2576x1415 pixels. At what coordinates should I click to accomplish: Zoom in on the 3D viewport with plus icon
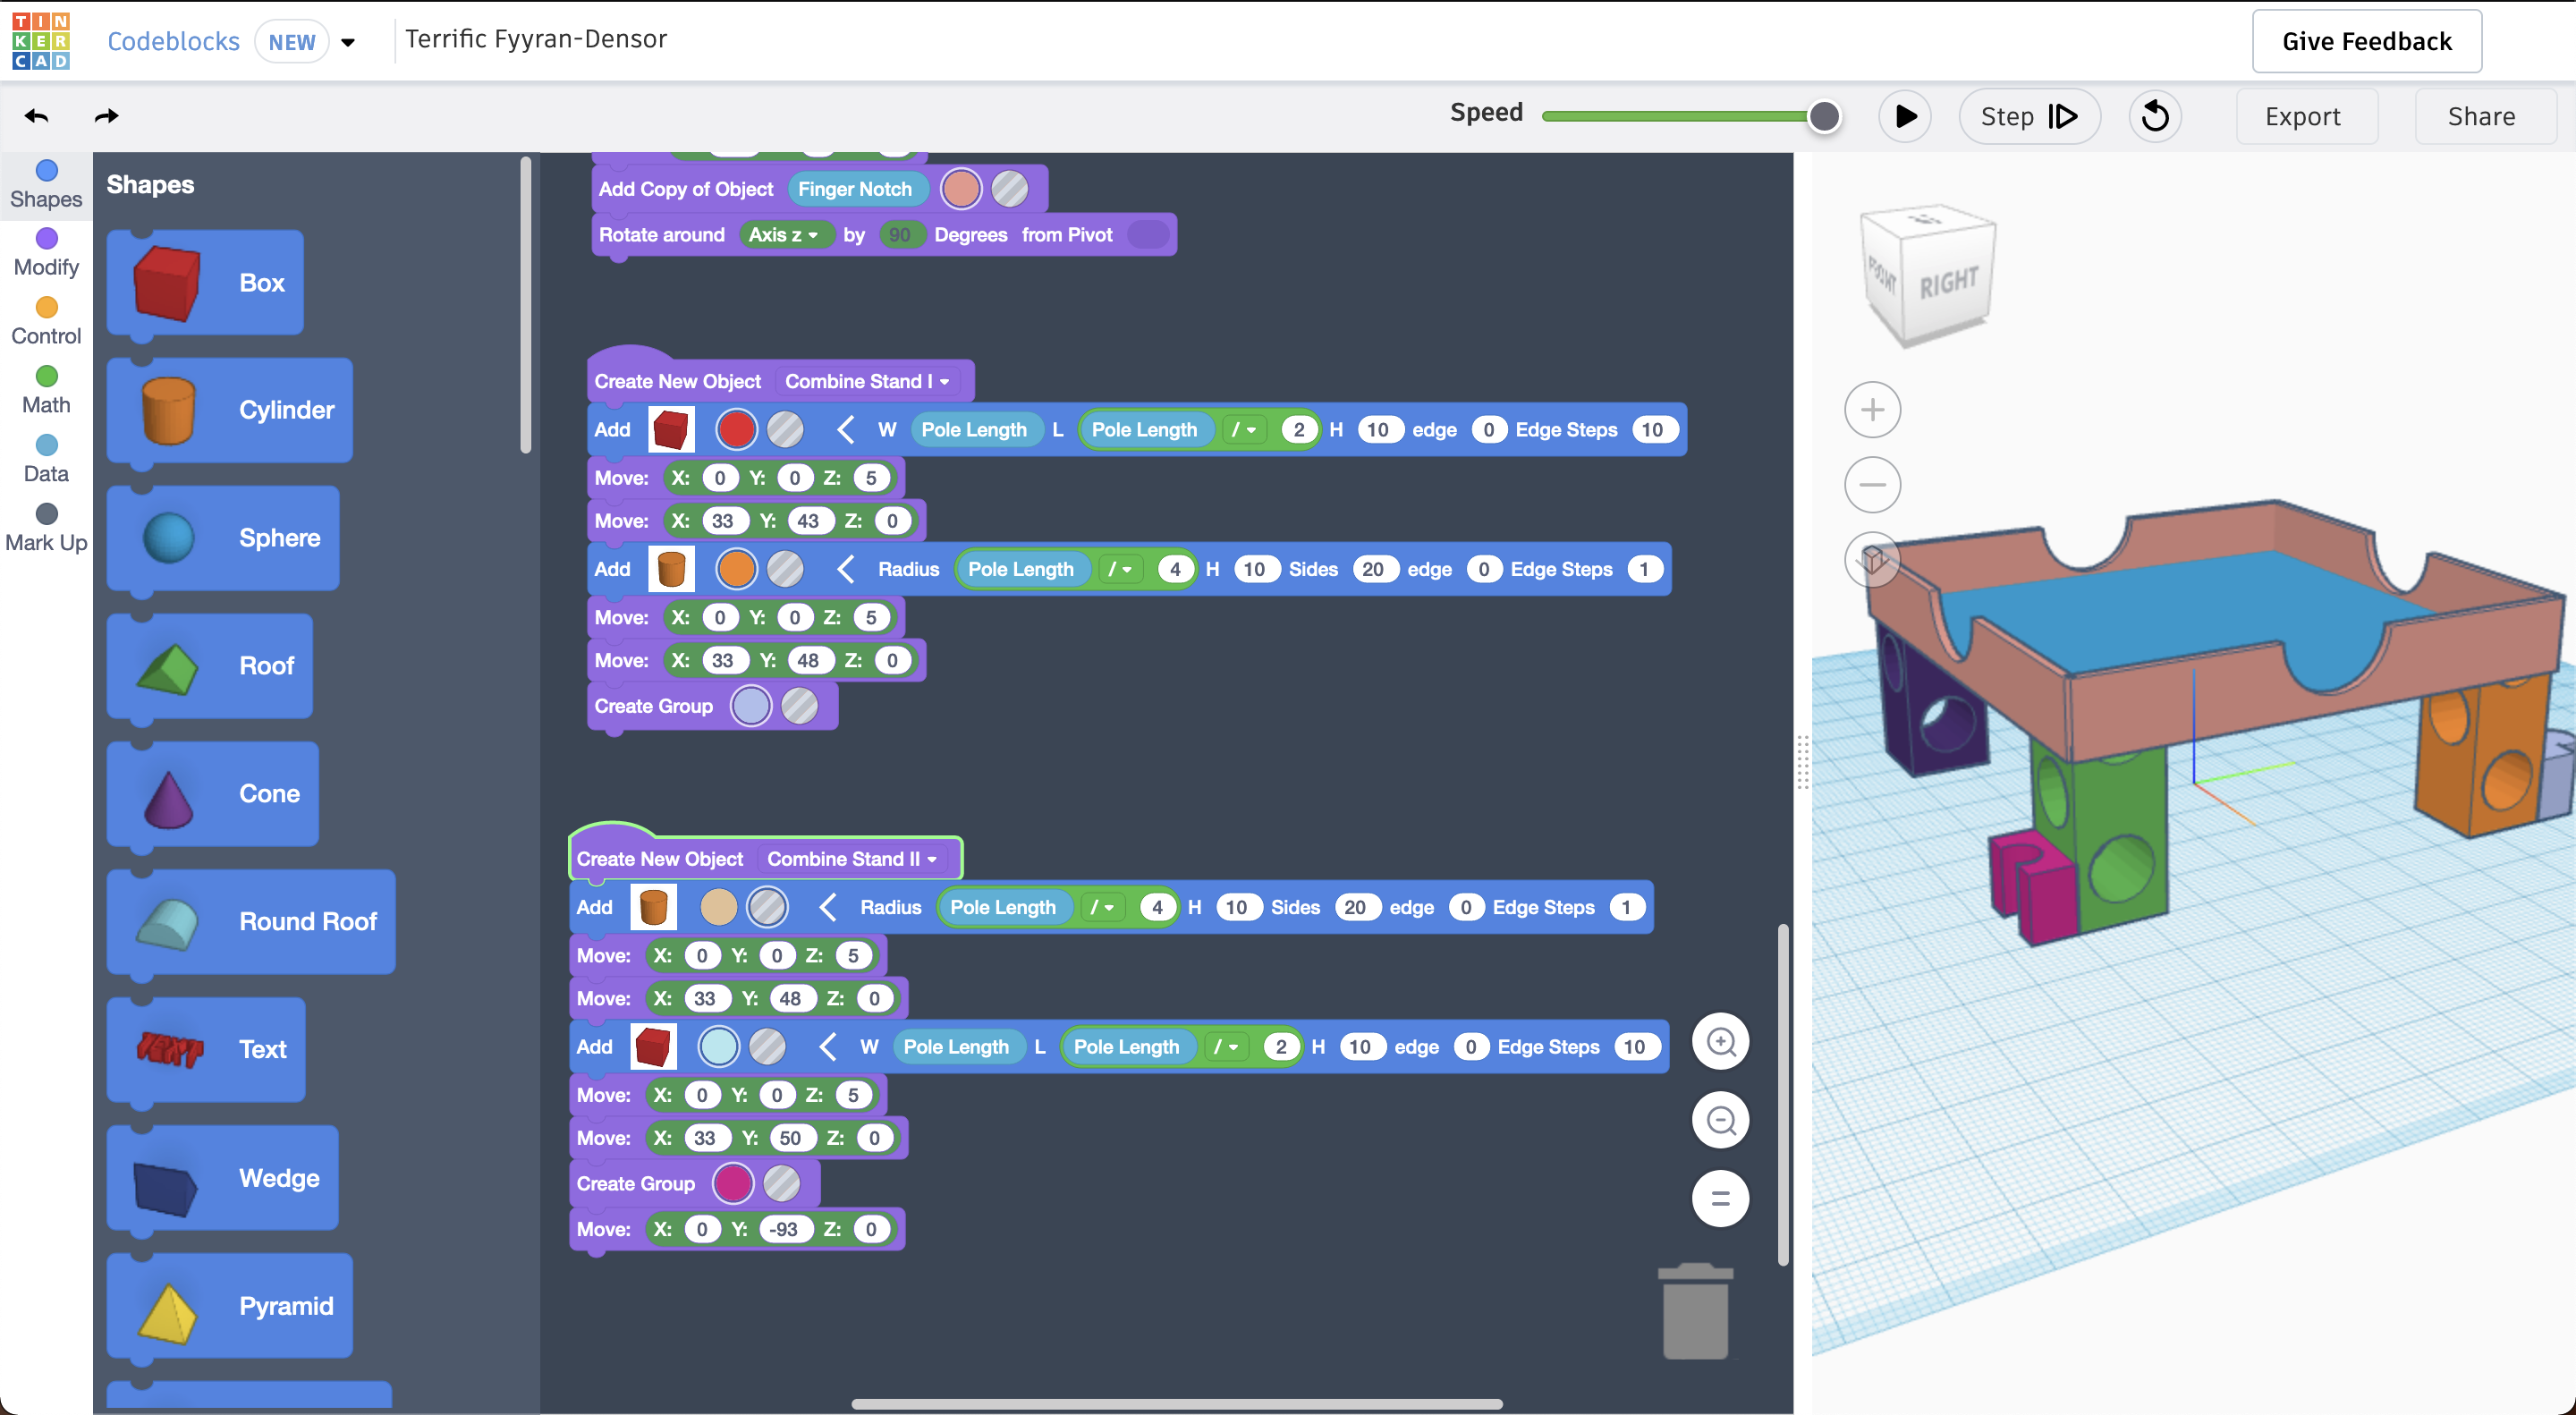(x=1873, y=409)
